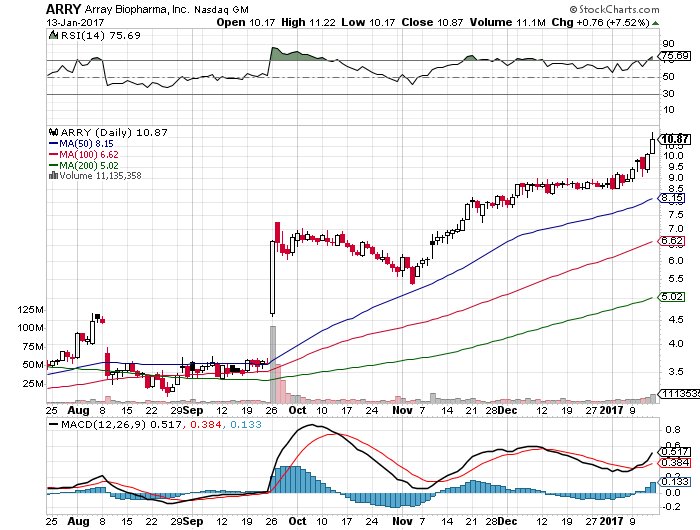This screenshot has width=700, height=530.
Task: Click the 8.15 MA(50) tag on the price axis
Action: point(672,198)
